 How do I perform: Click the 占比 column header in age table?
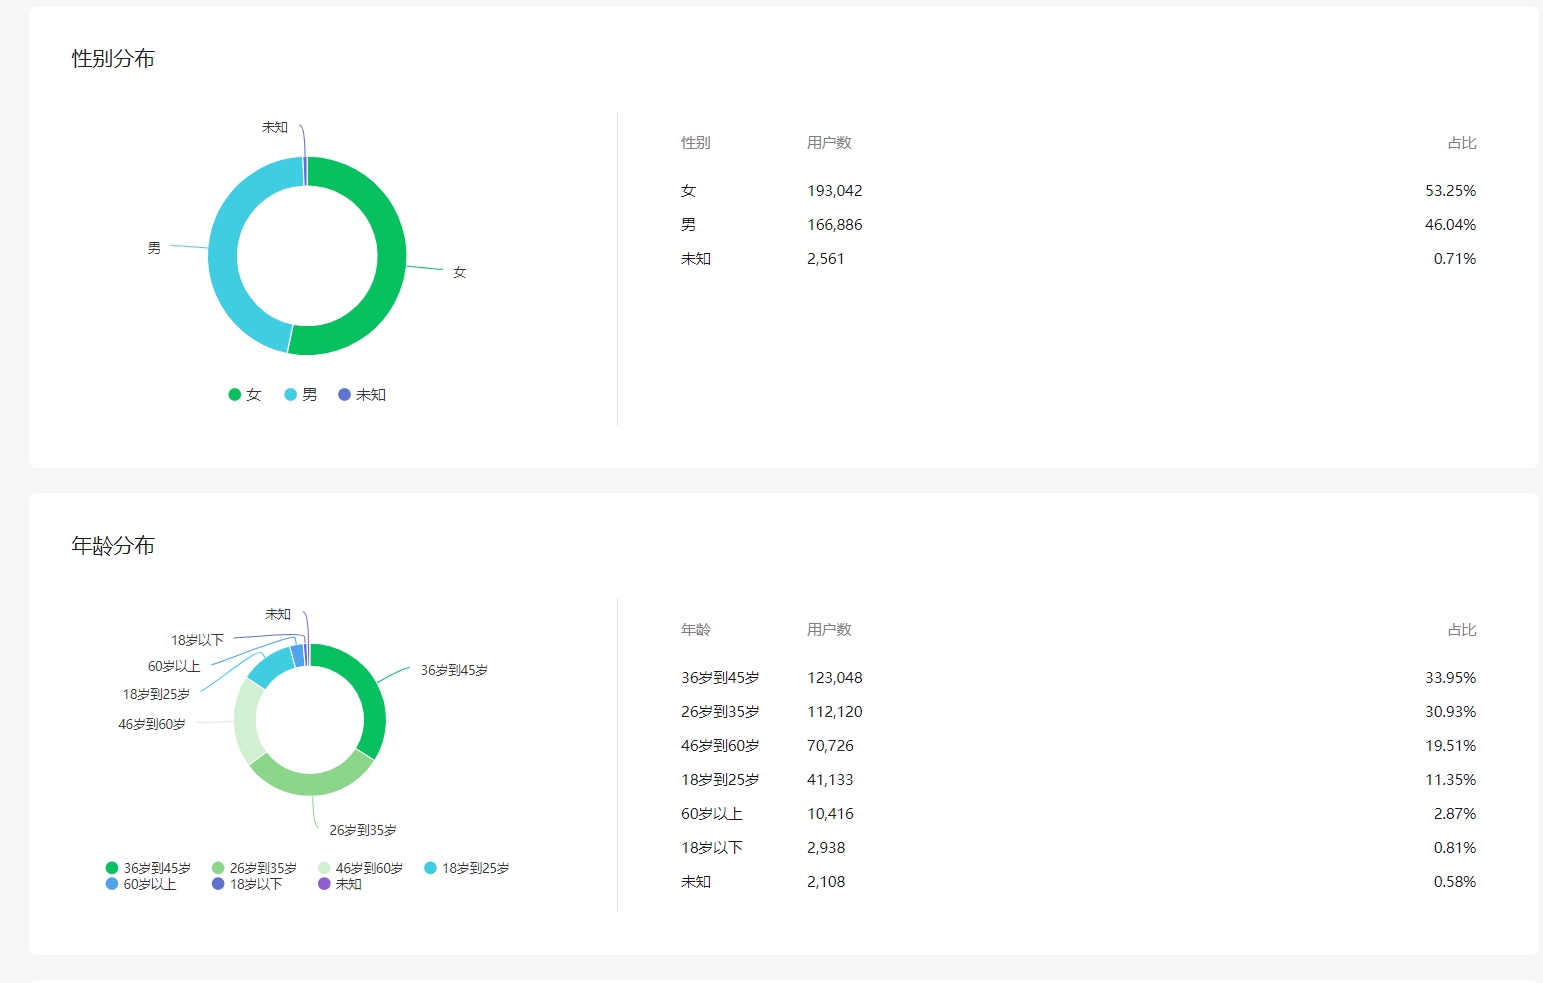[1462, 630]
